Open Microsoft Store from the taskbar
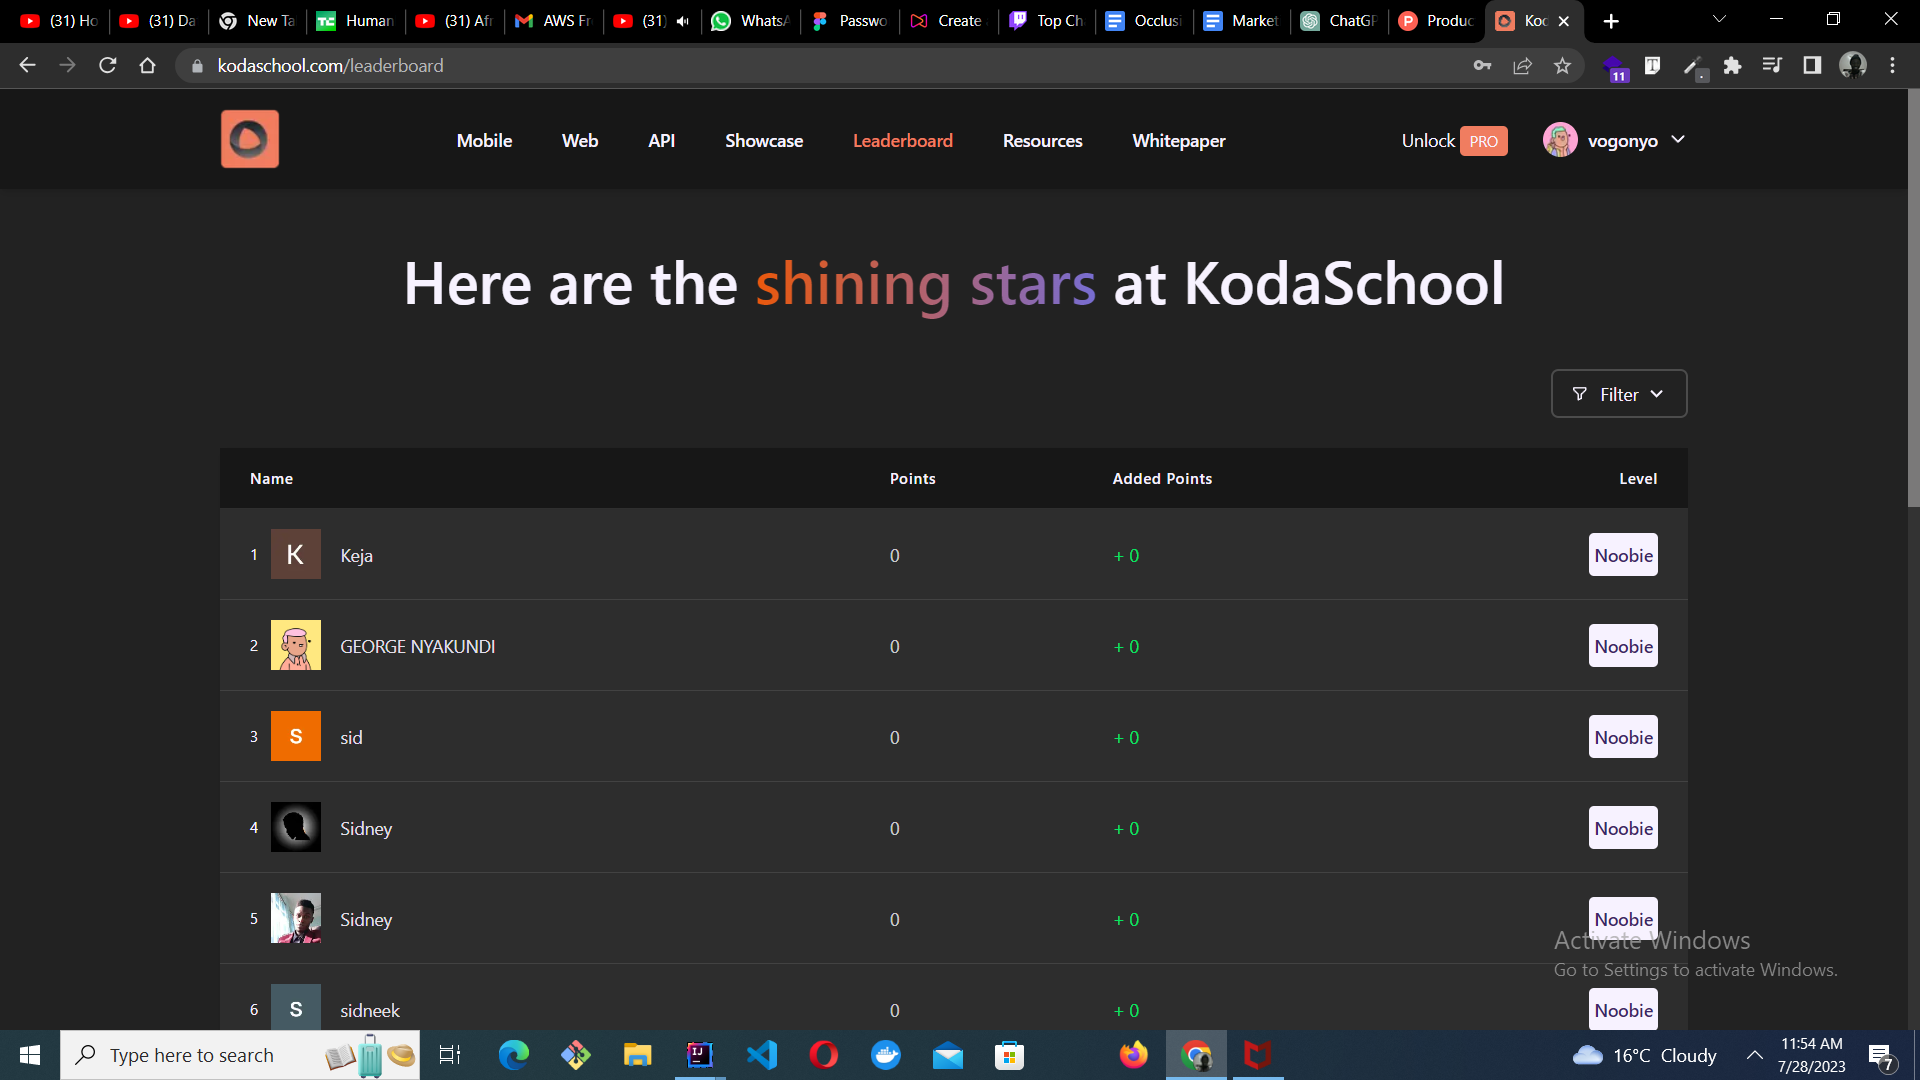 (x=1010, y=1055)
